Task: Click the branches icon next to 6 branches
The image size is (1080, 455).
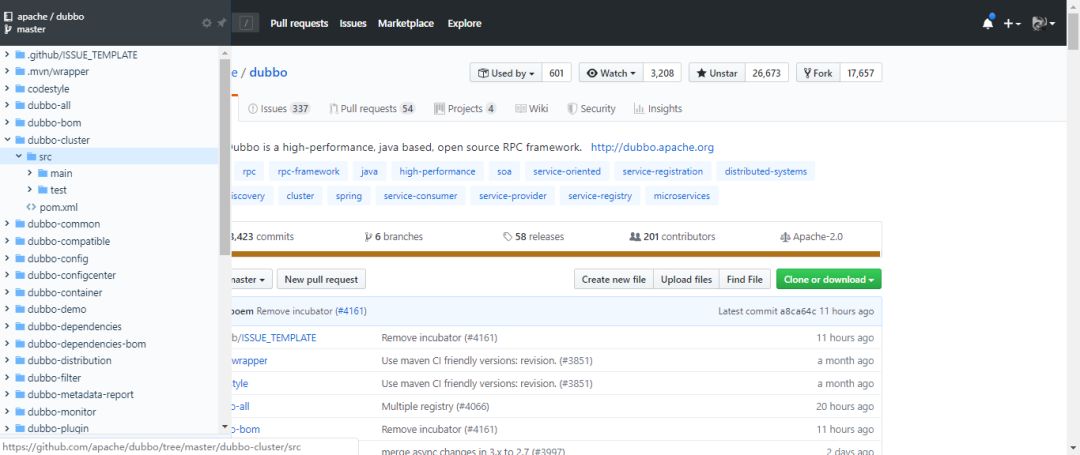Action: coord(368,237)
